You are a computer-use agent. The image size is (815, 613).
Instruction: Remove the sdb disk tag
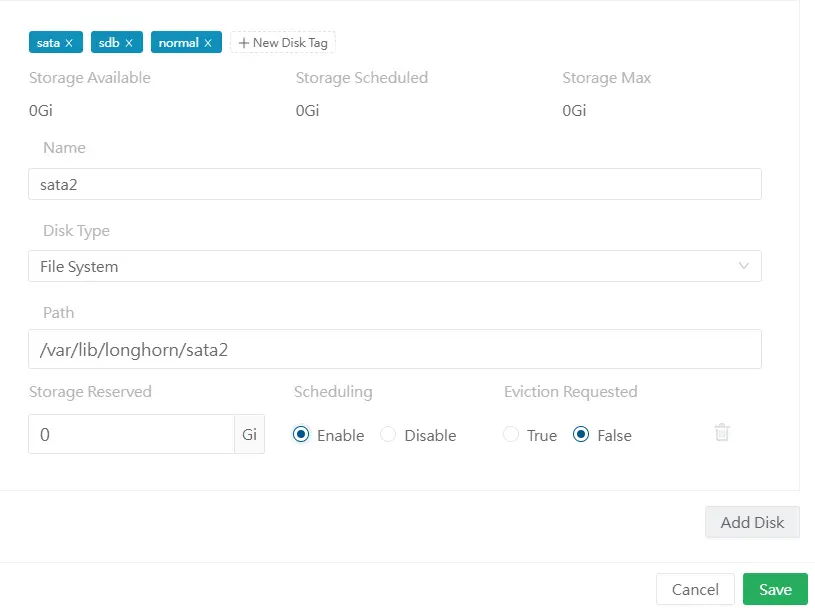[128, 43]
